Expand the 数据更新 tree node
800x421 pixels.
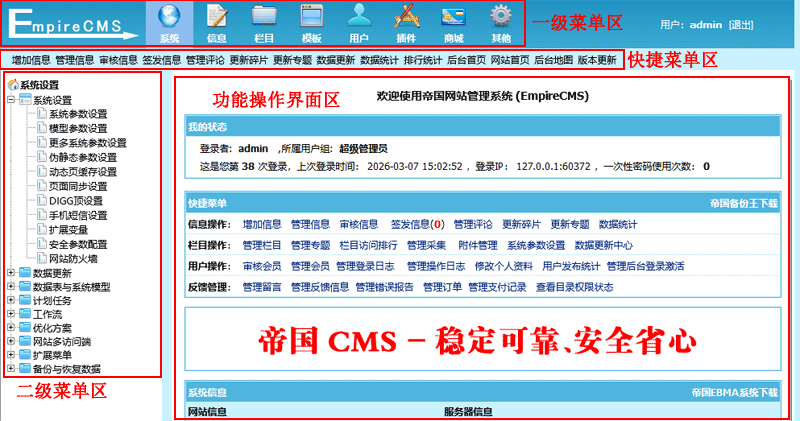point(11,272)
